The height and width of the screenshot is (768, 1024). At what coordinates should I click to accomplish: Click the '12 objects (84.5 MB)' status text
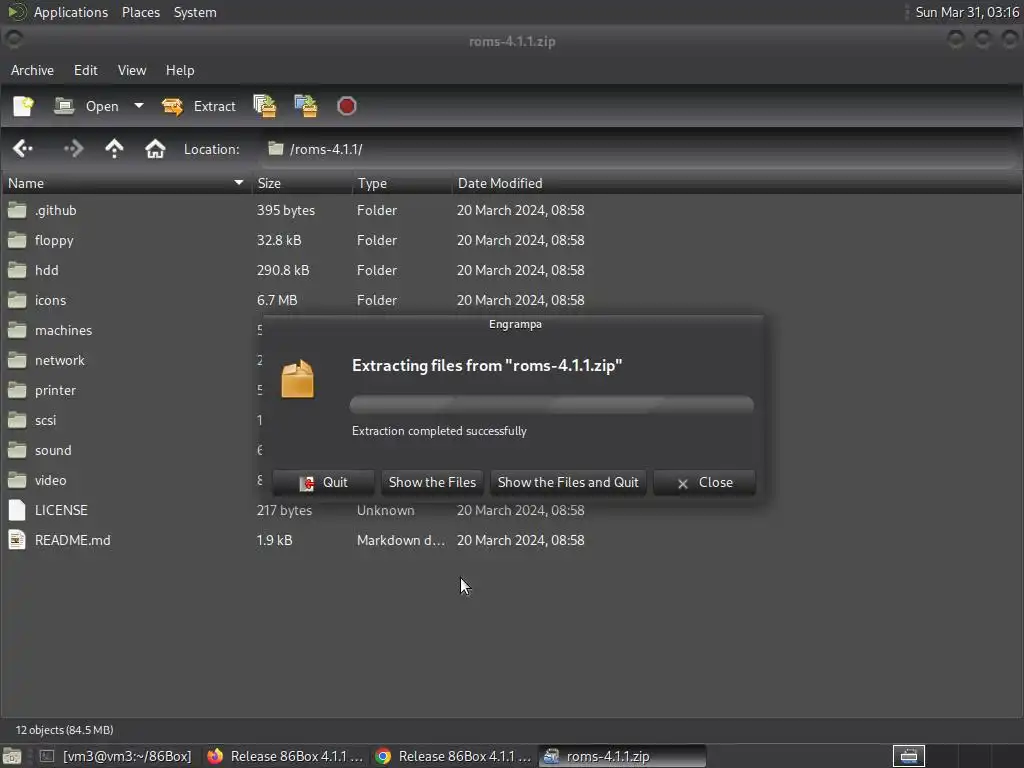(x=65, y=730)
